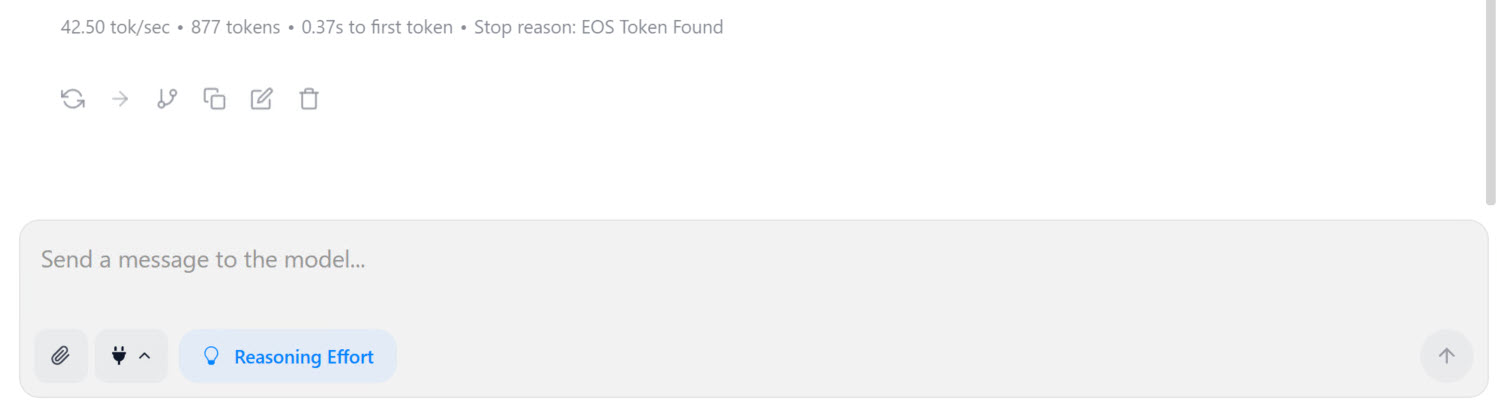Regenerate the model's response
1497x411 pixels.
tap(73, 99)
